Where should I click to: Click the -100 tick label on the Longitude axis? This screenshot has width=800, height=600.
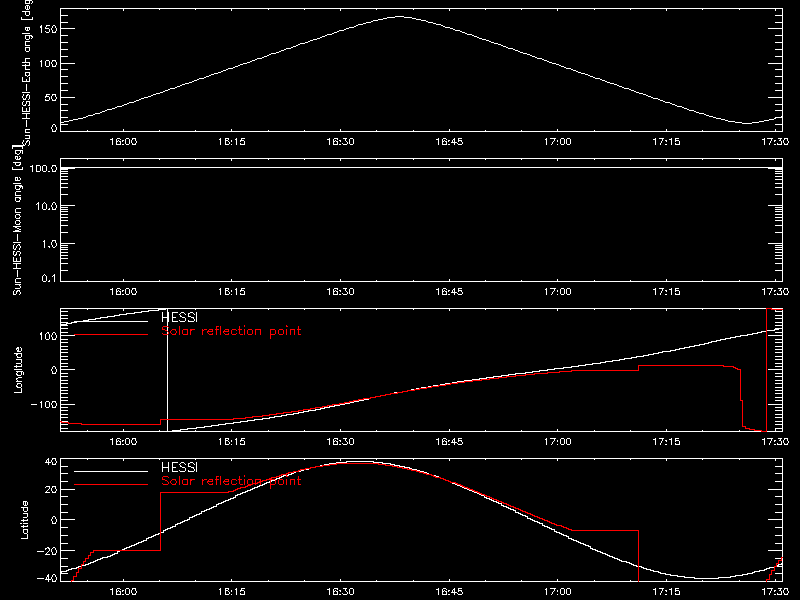coord(44,404)
